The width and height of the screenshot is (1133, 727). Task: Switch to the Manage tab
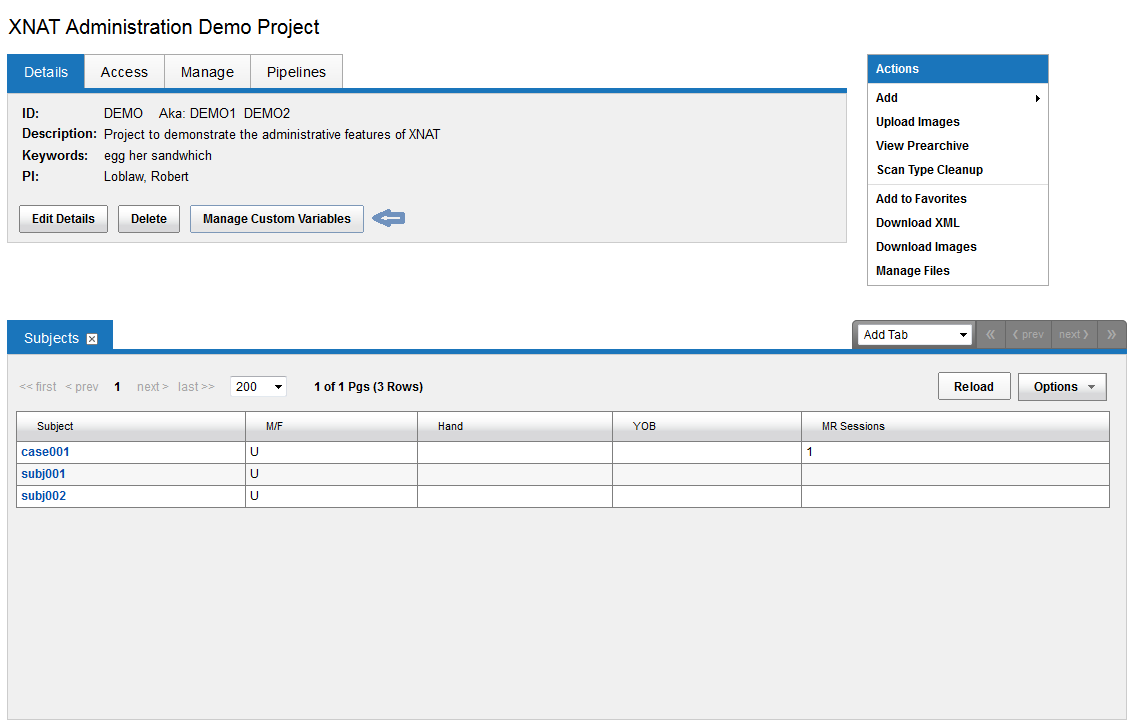pyautogui.click(x=207, y=72)
